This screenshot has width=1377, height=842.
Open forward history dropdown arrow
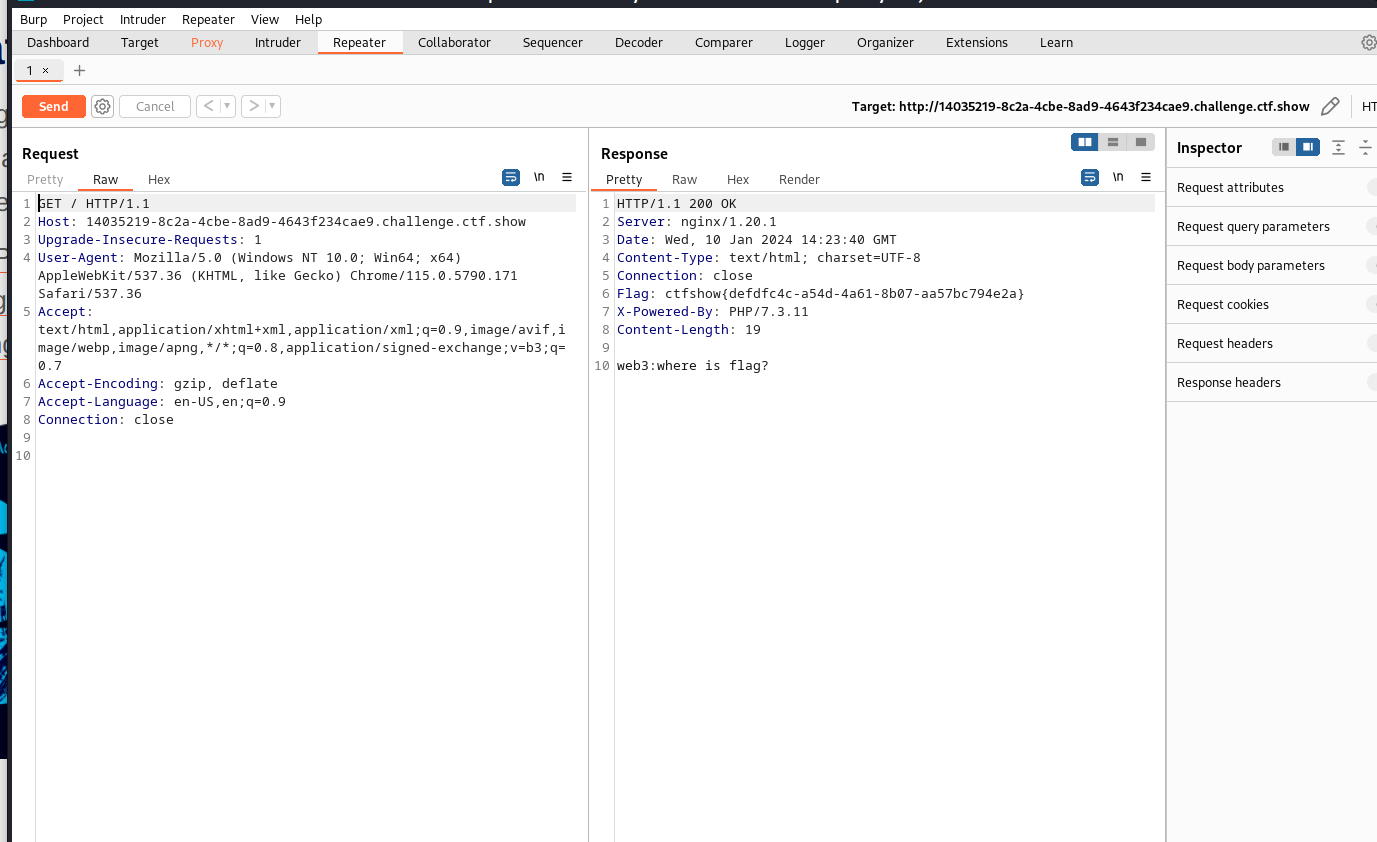click(273, 106)
